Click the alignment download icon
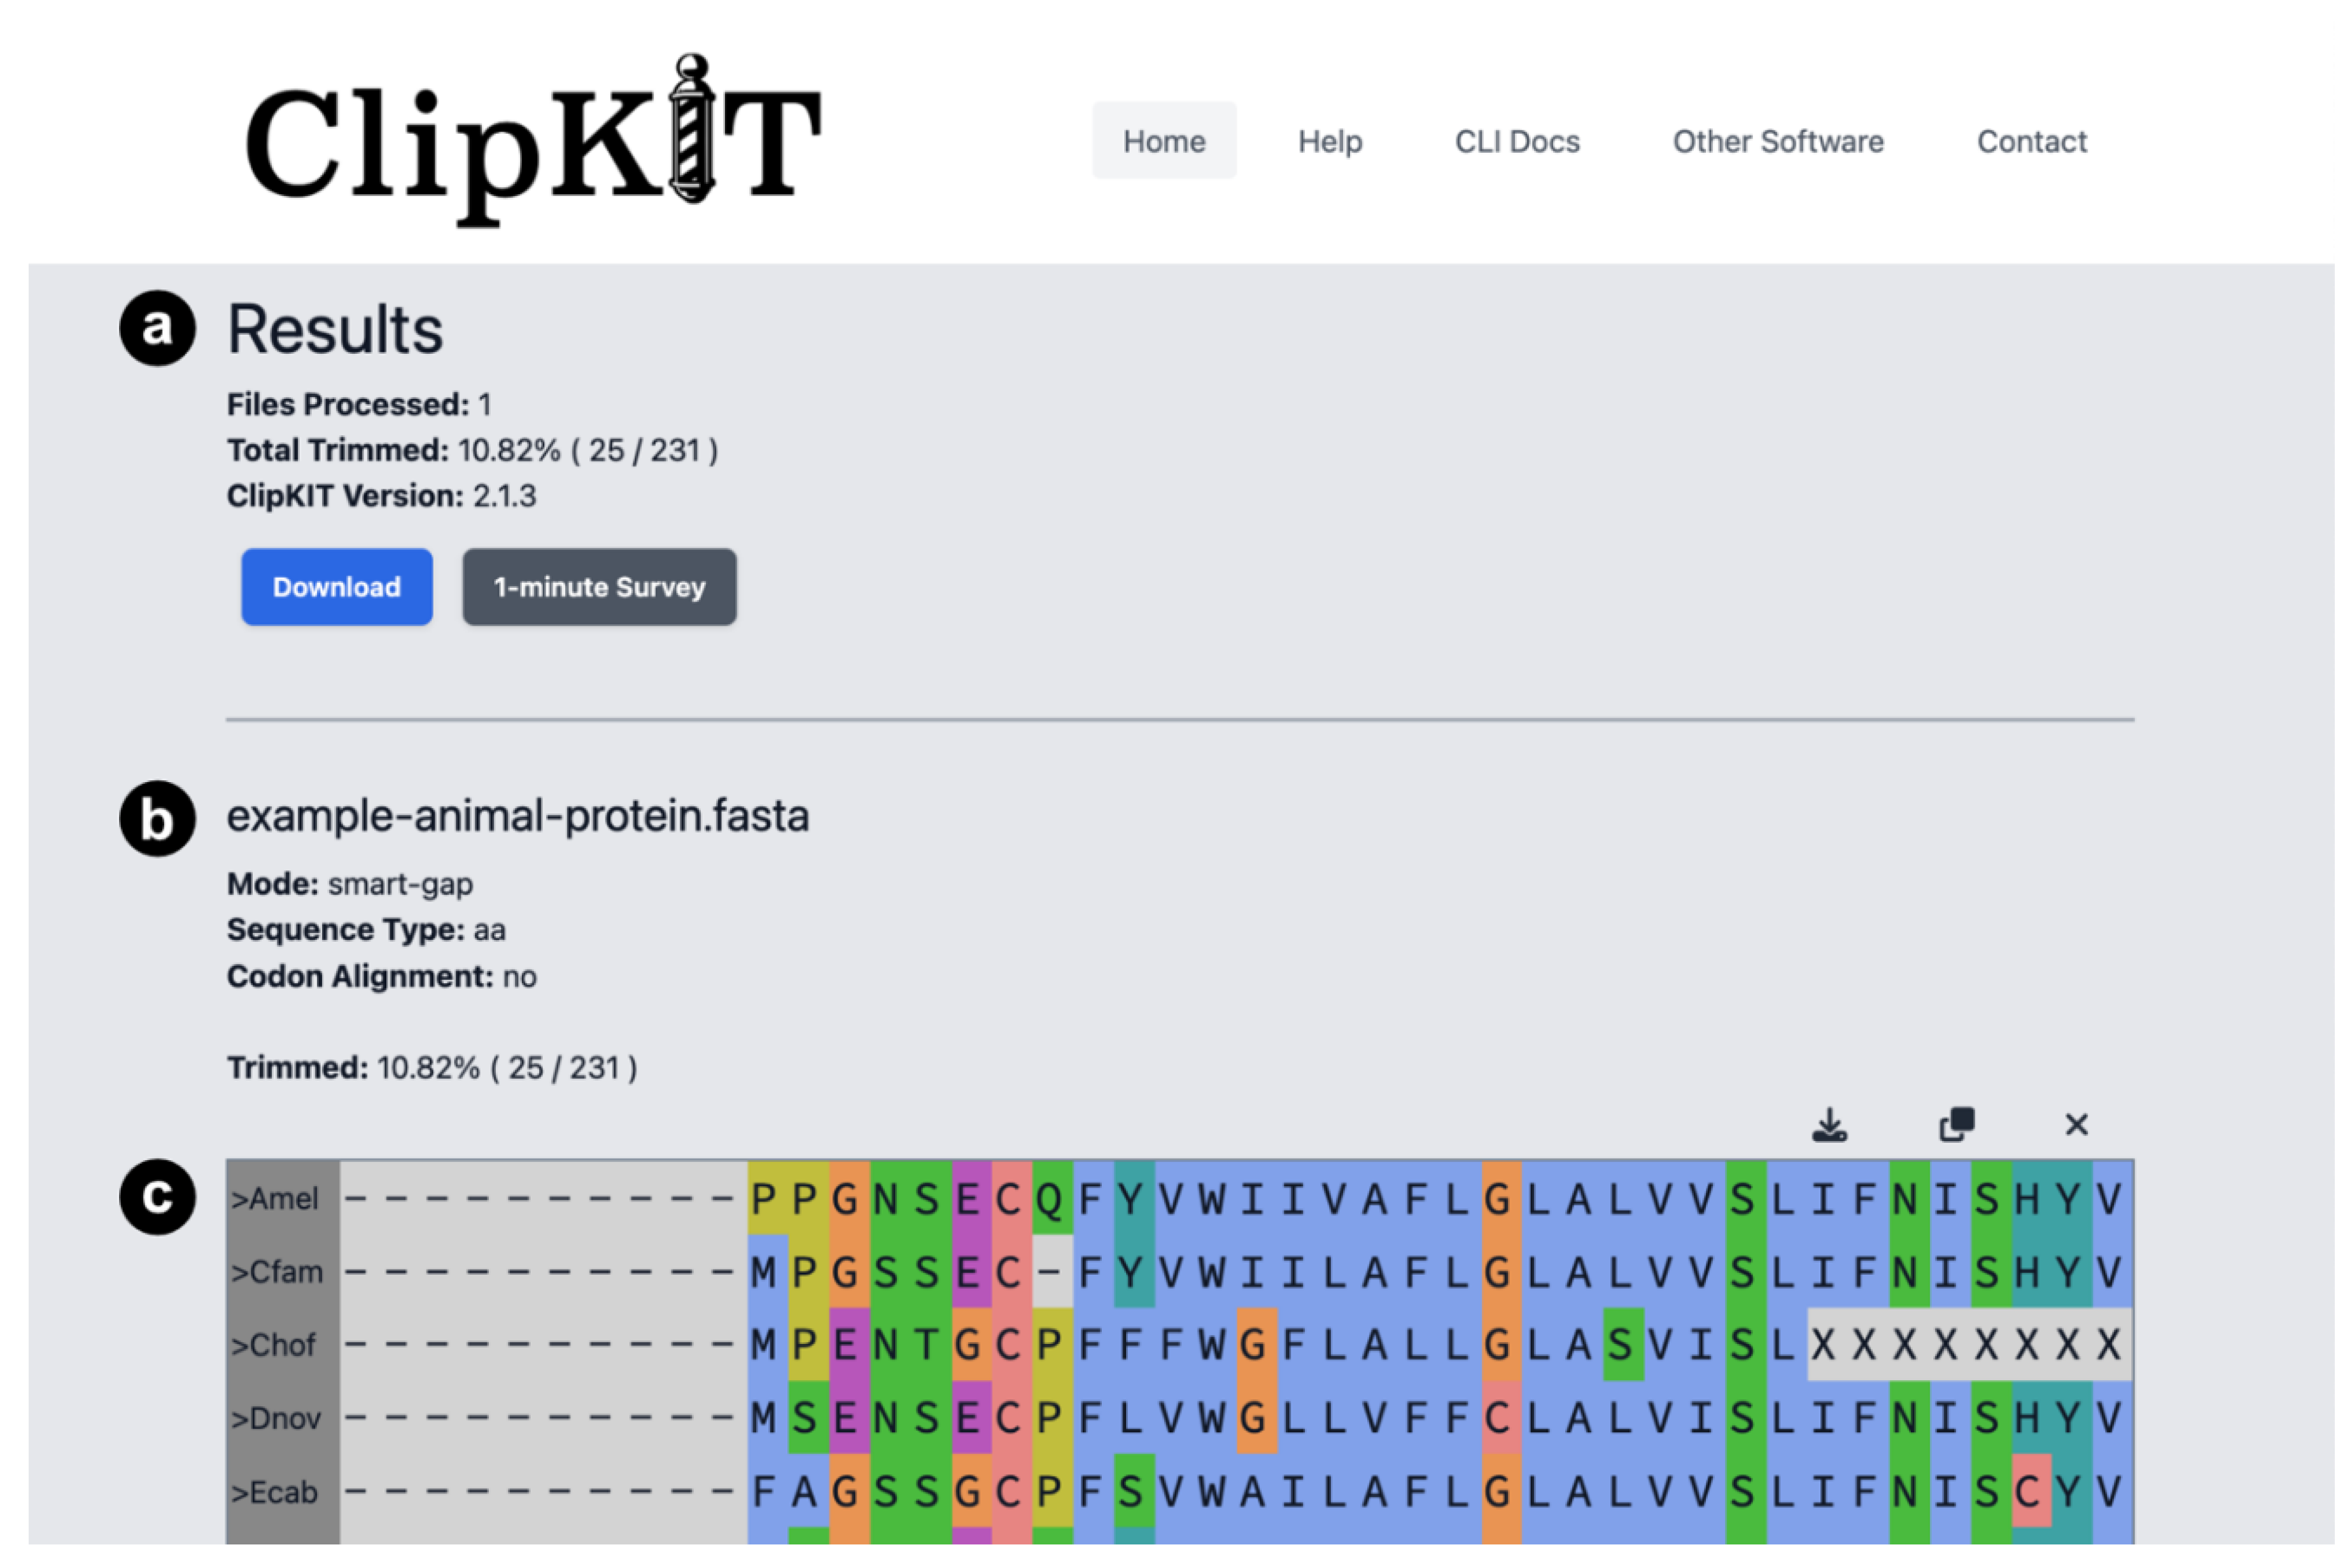The height and width of the screenshot is (1568, 2352). [x=1829, y=1125]
